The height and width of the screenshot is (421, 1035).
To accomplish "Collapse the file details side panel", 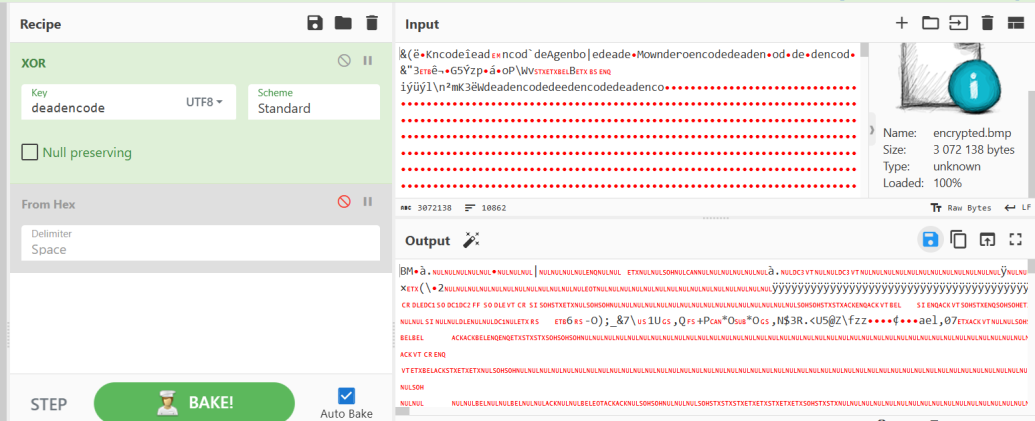I will pos(873,130).
